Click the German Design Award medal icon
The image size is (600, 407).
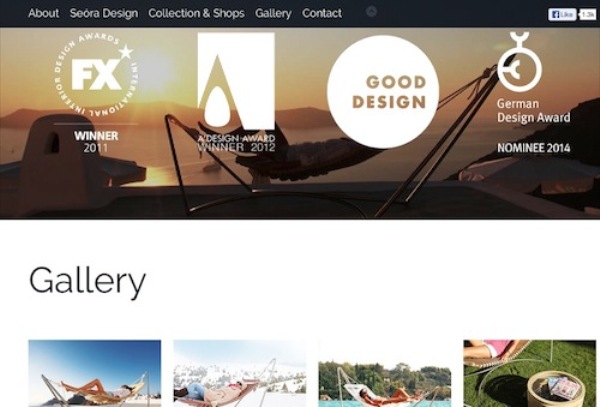coord(518,62)
